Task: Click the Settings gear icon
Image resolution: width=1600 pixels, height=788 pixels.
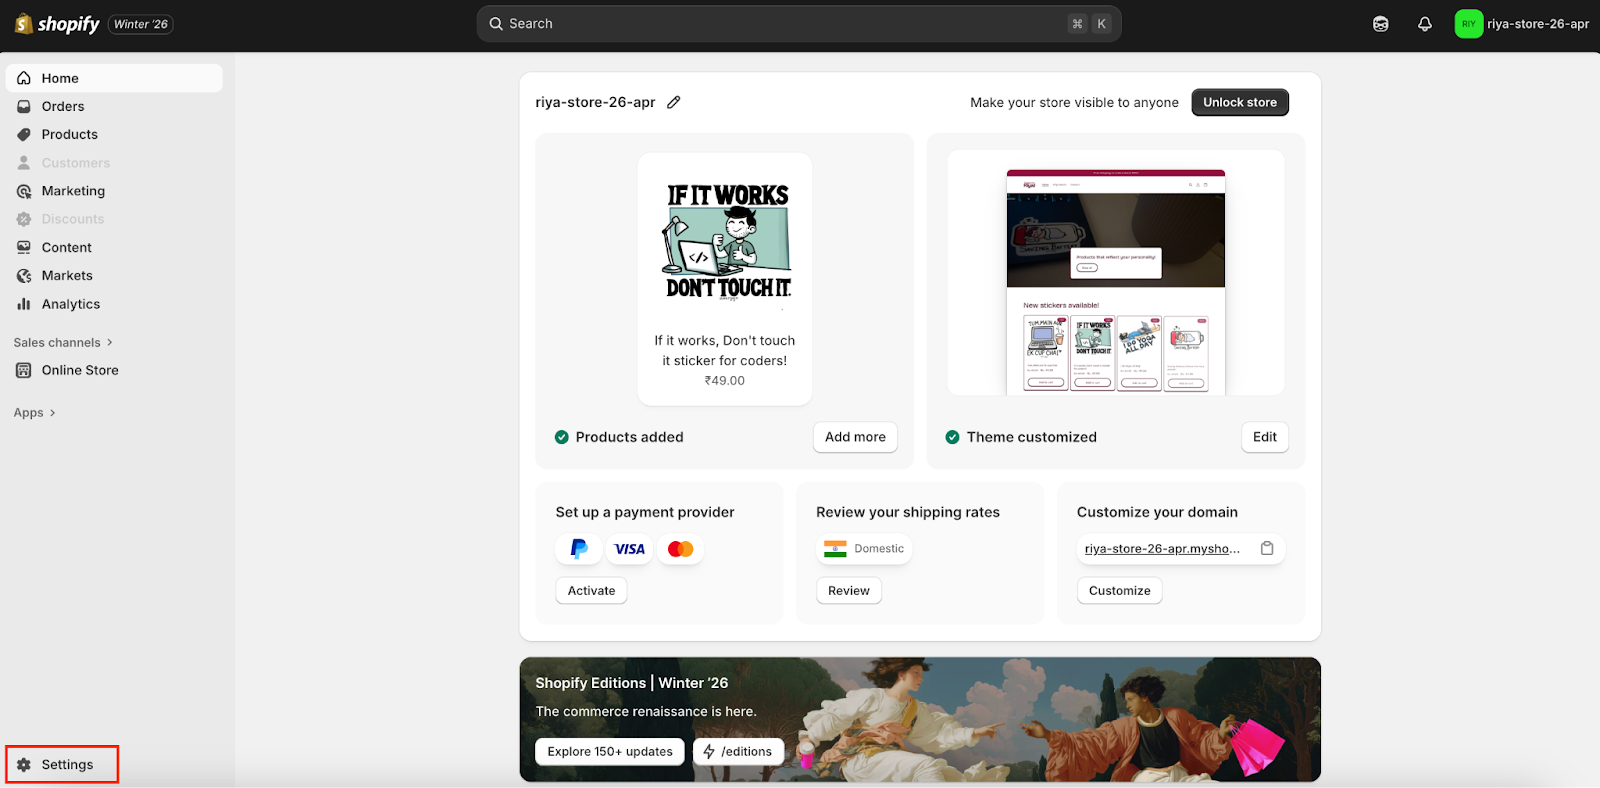Action: (x=24, y=765)
